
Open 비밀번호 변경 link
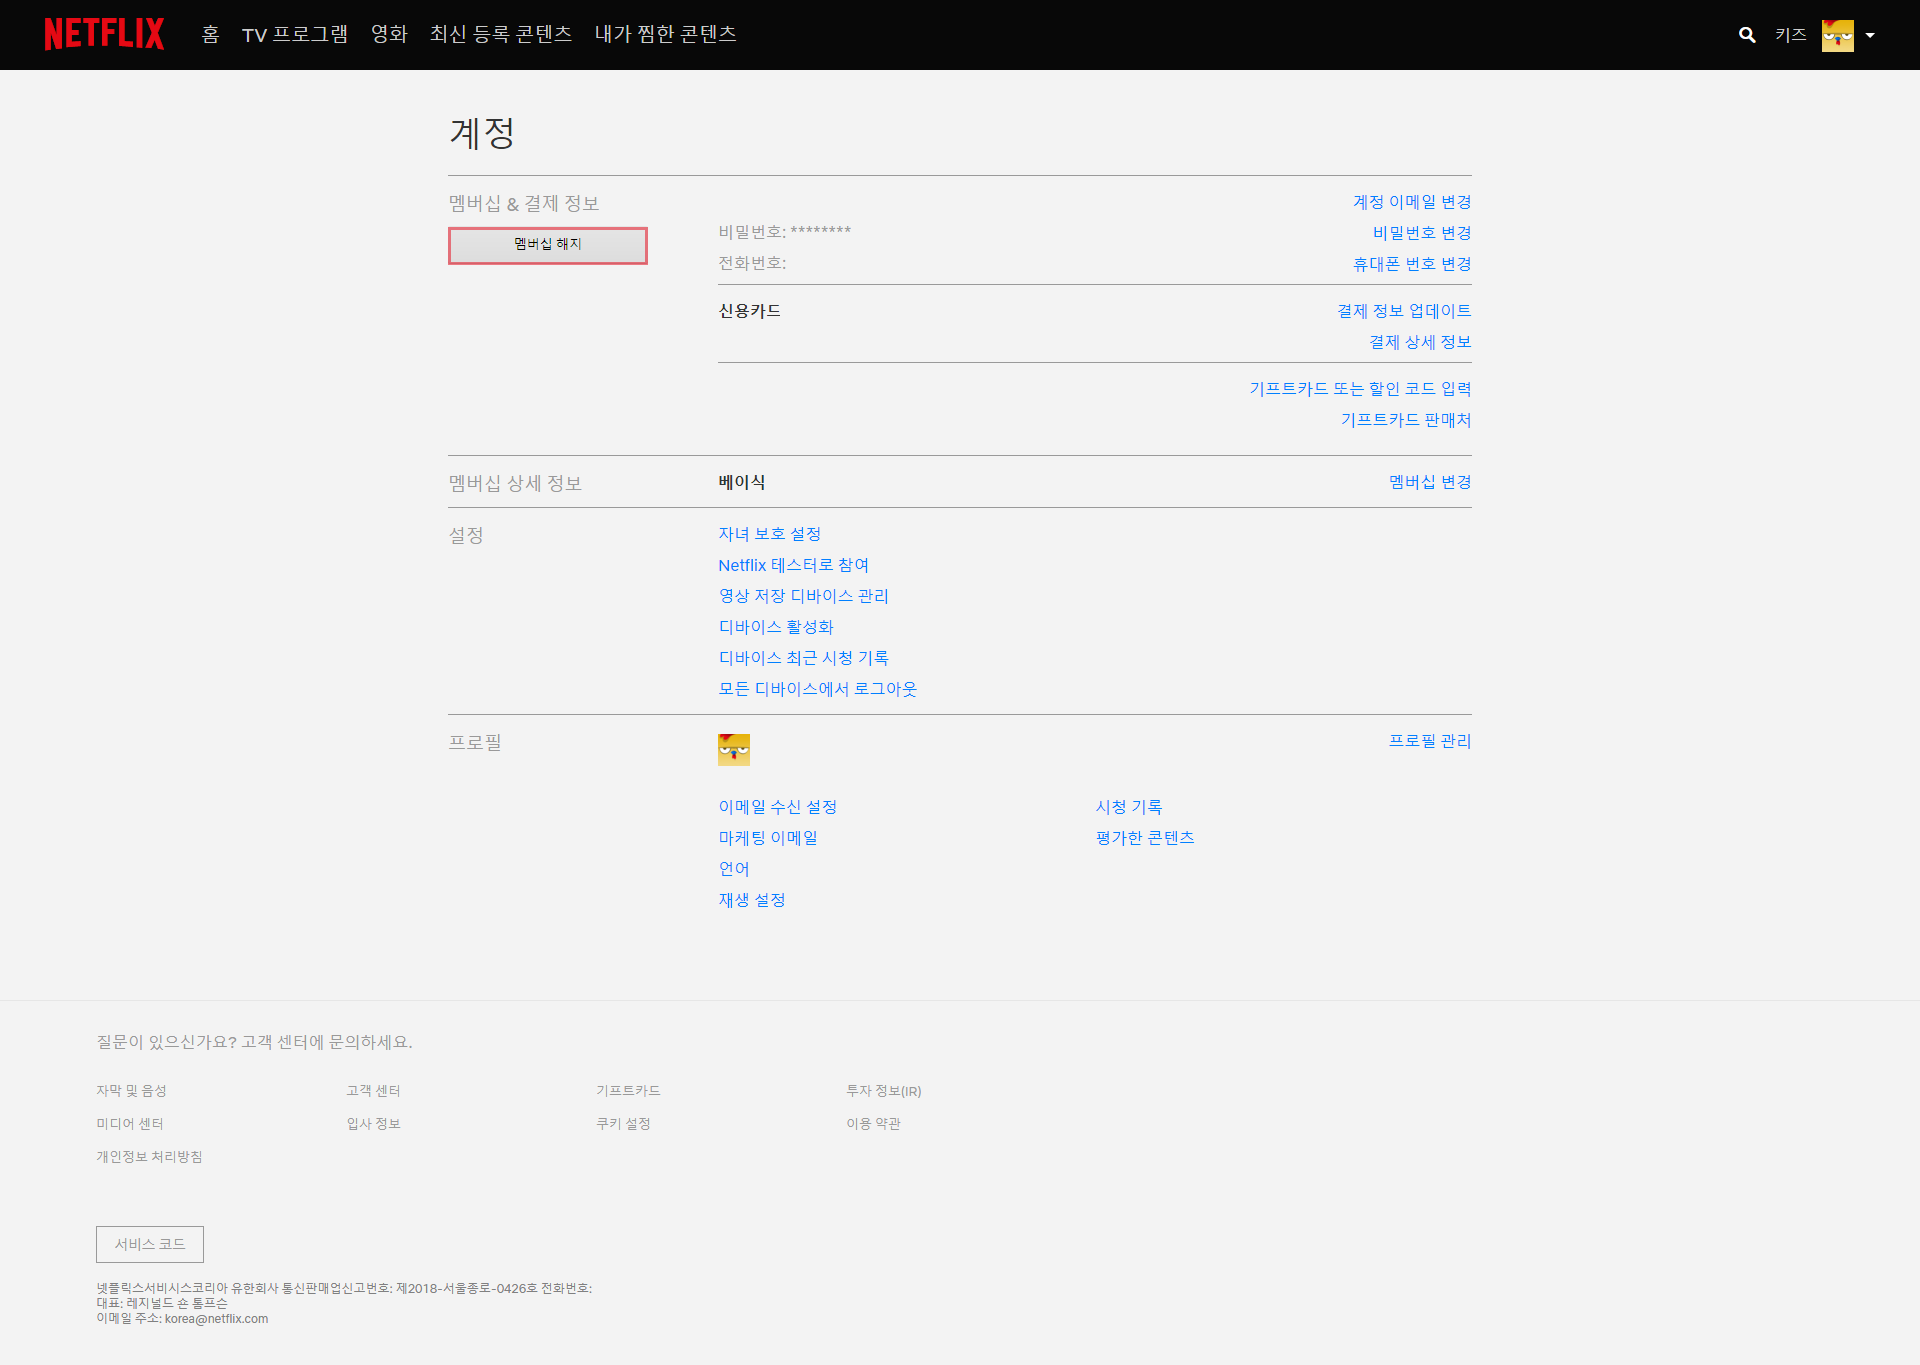(1421, 233)
